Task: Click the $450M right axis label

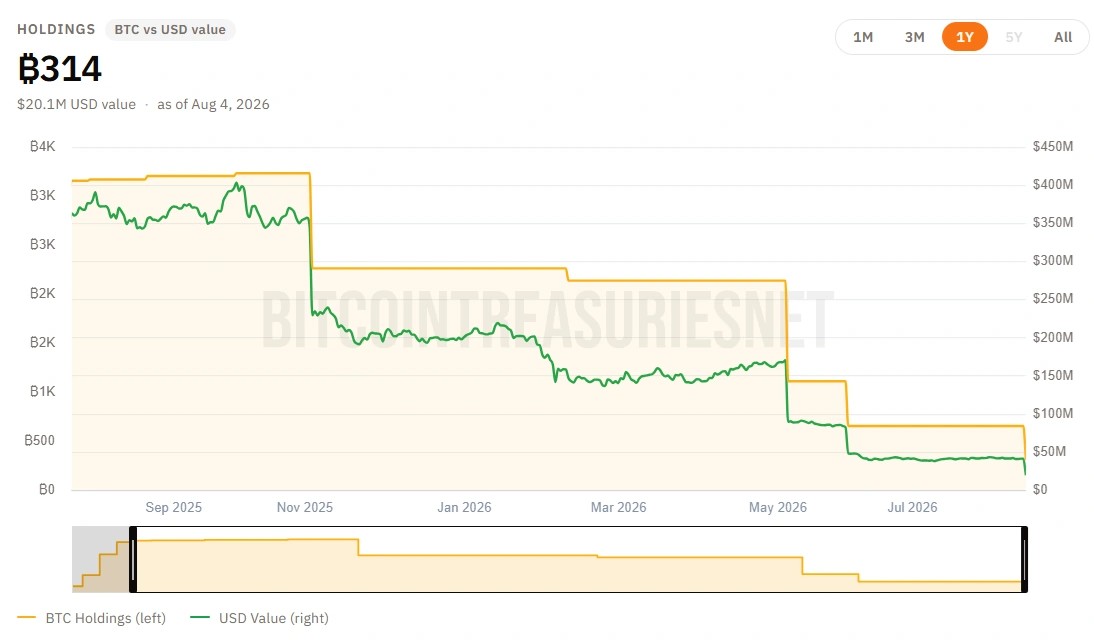Action: [x=1053, y=147]
